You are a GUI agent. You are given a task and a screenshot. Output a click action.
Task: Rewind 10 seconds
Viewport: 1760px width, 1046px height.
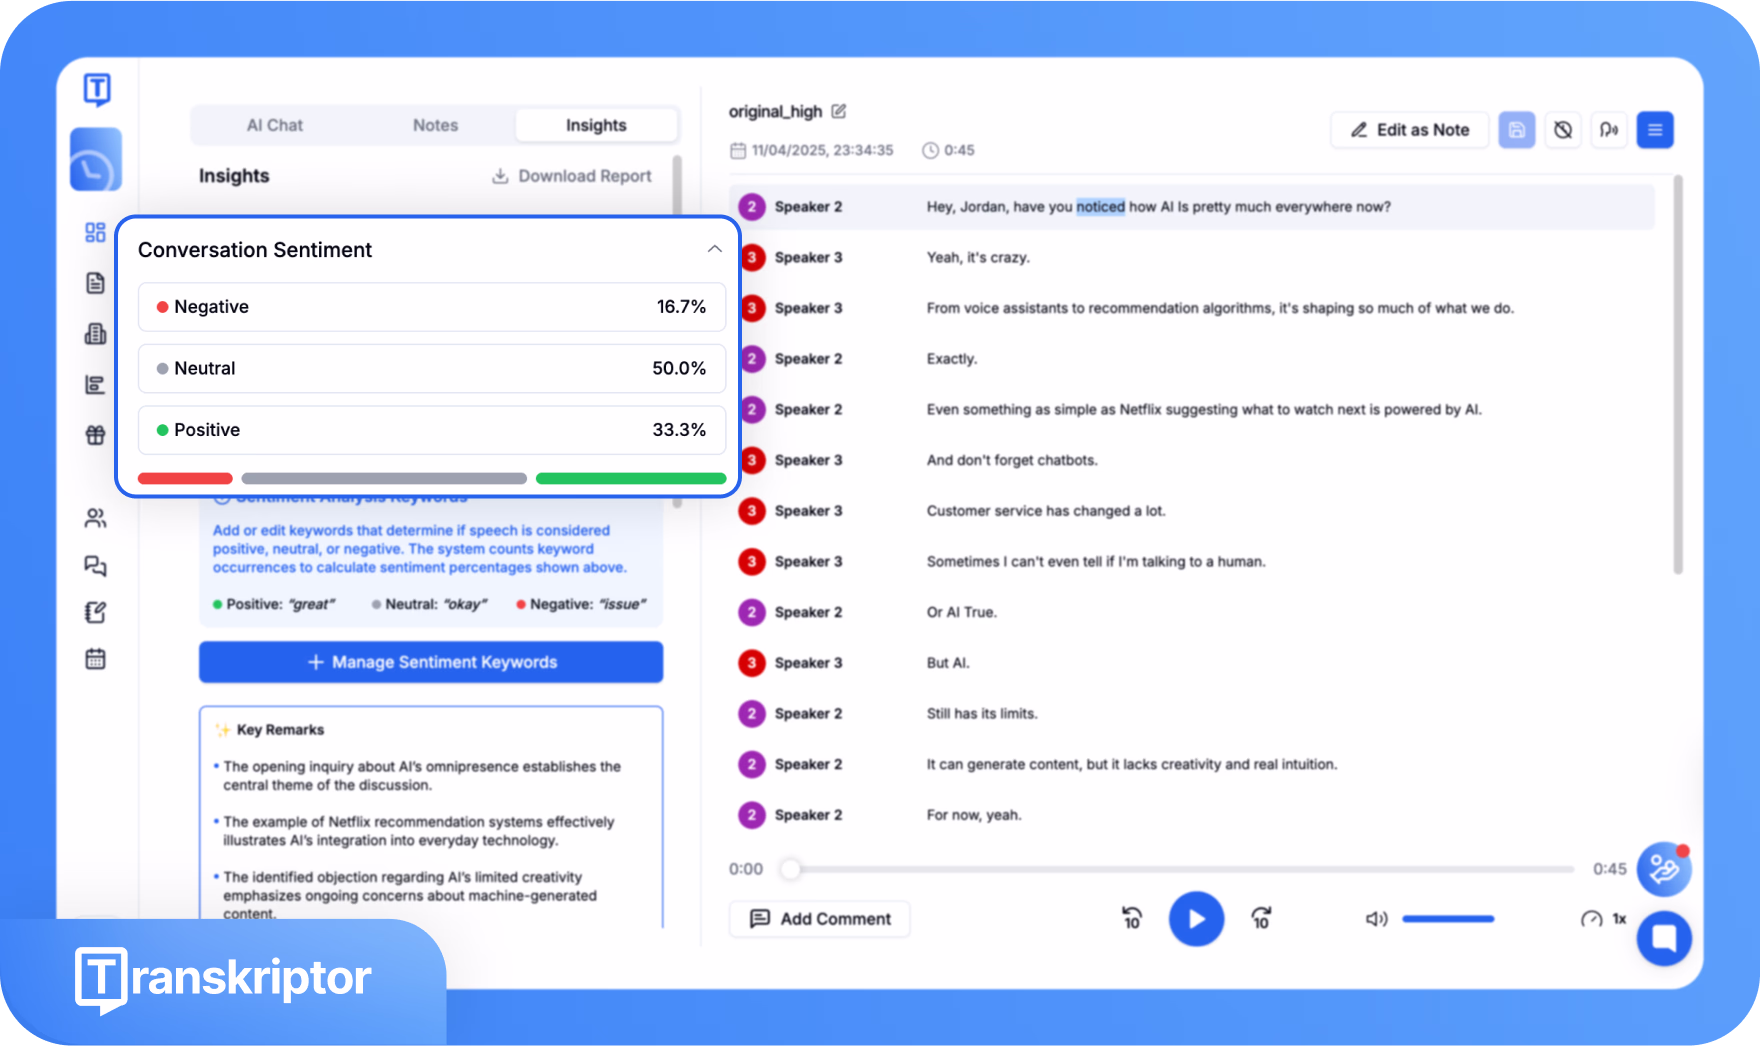pyautogui.click(x=1131, y=918)
